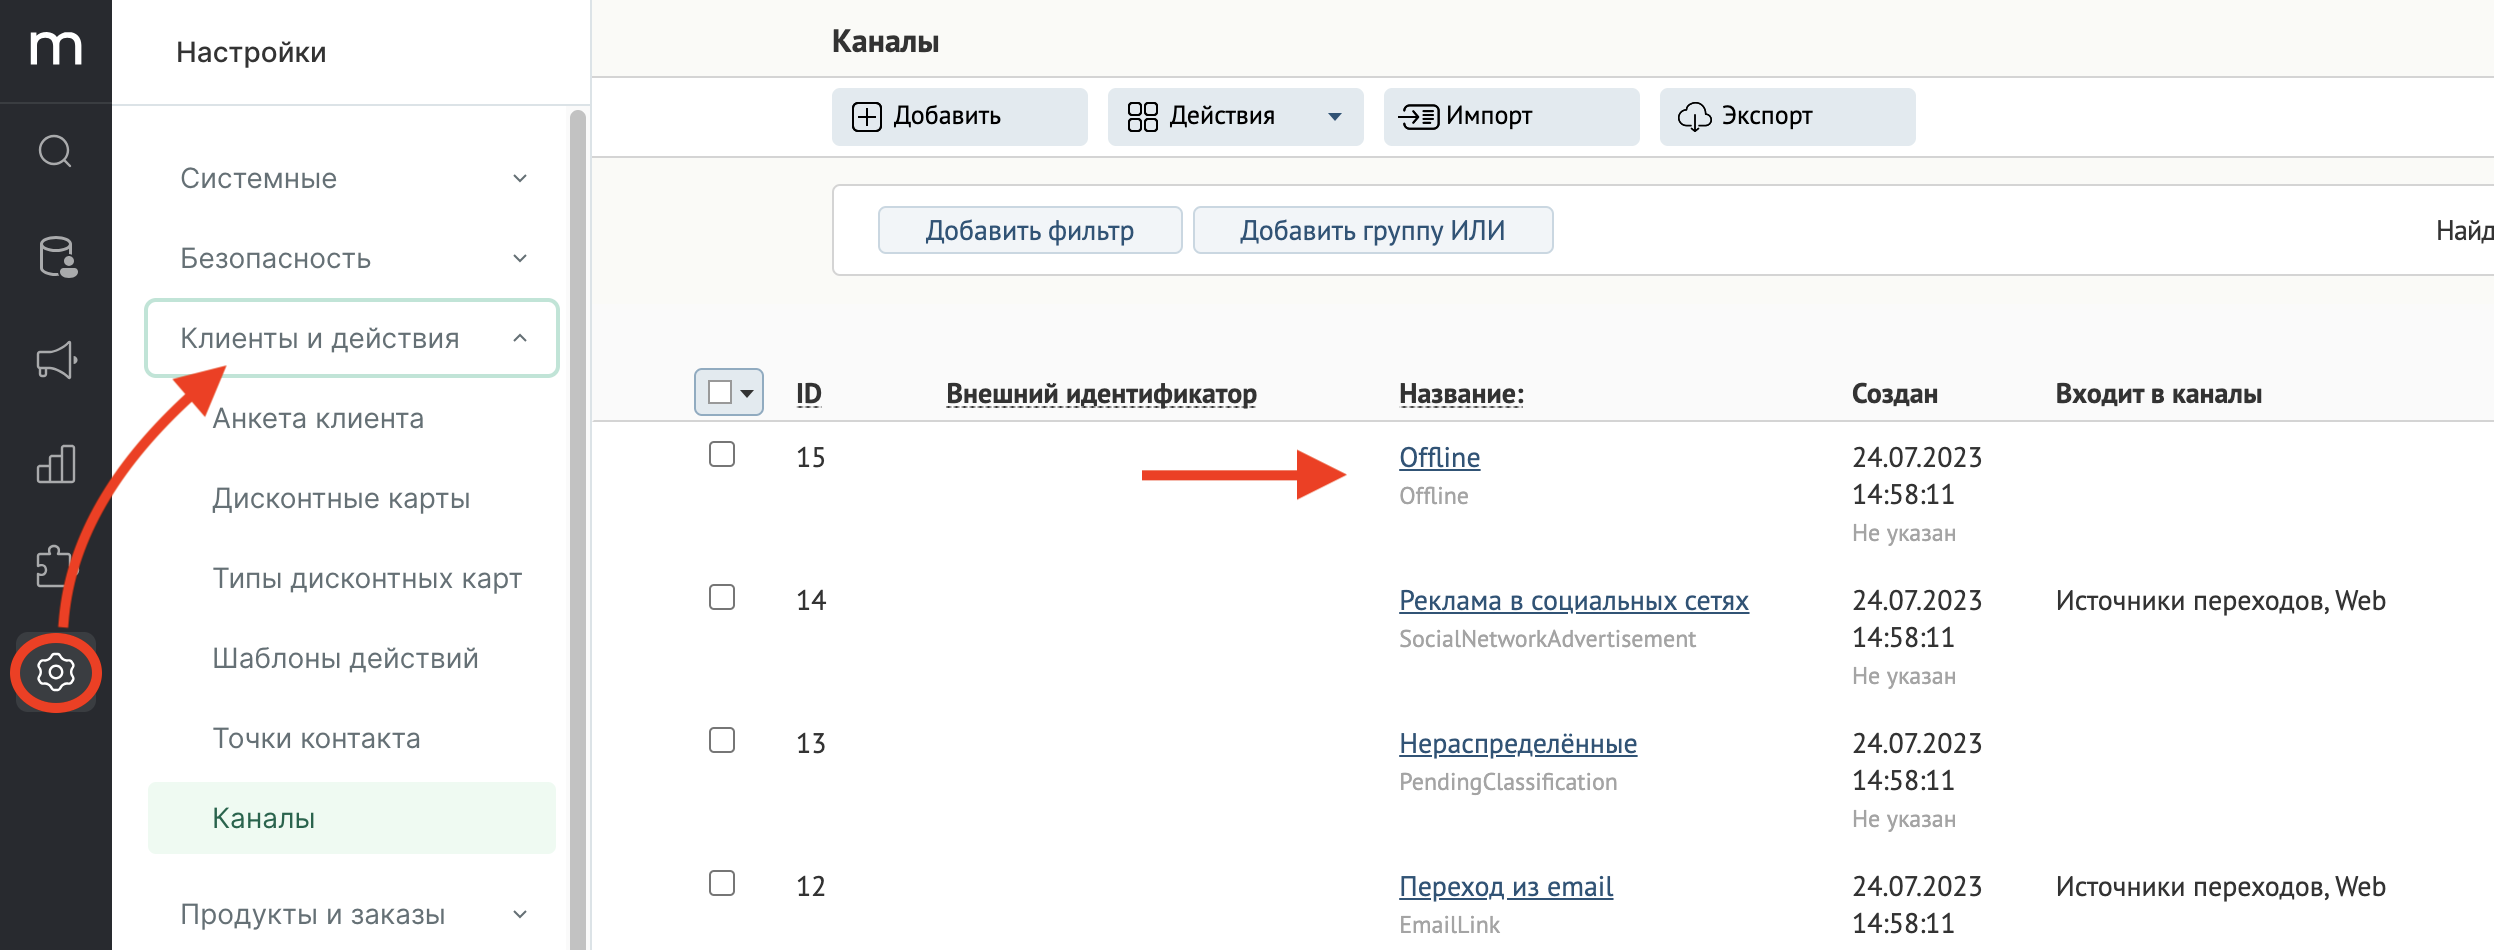Image resolution: width=2494 pixels, height=950 pixels.
Task: Open the campaigns megaphone icon
Action: 57,360
